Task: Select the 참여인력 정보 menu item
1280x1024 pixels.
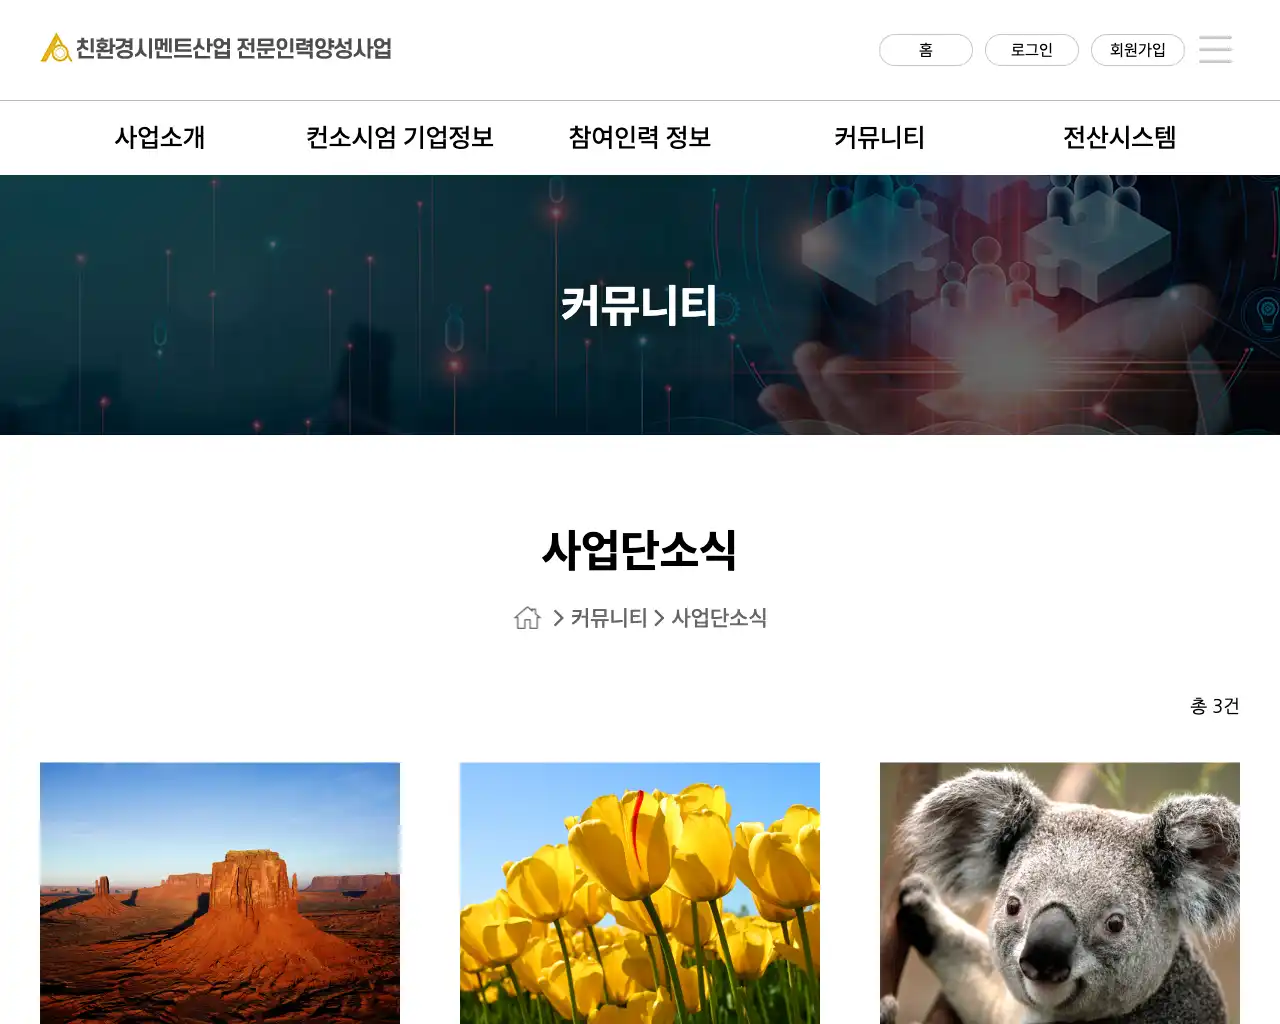Action: click(640, 137)
